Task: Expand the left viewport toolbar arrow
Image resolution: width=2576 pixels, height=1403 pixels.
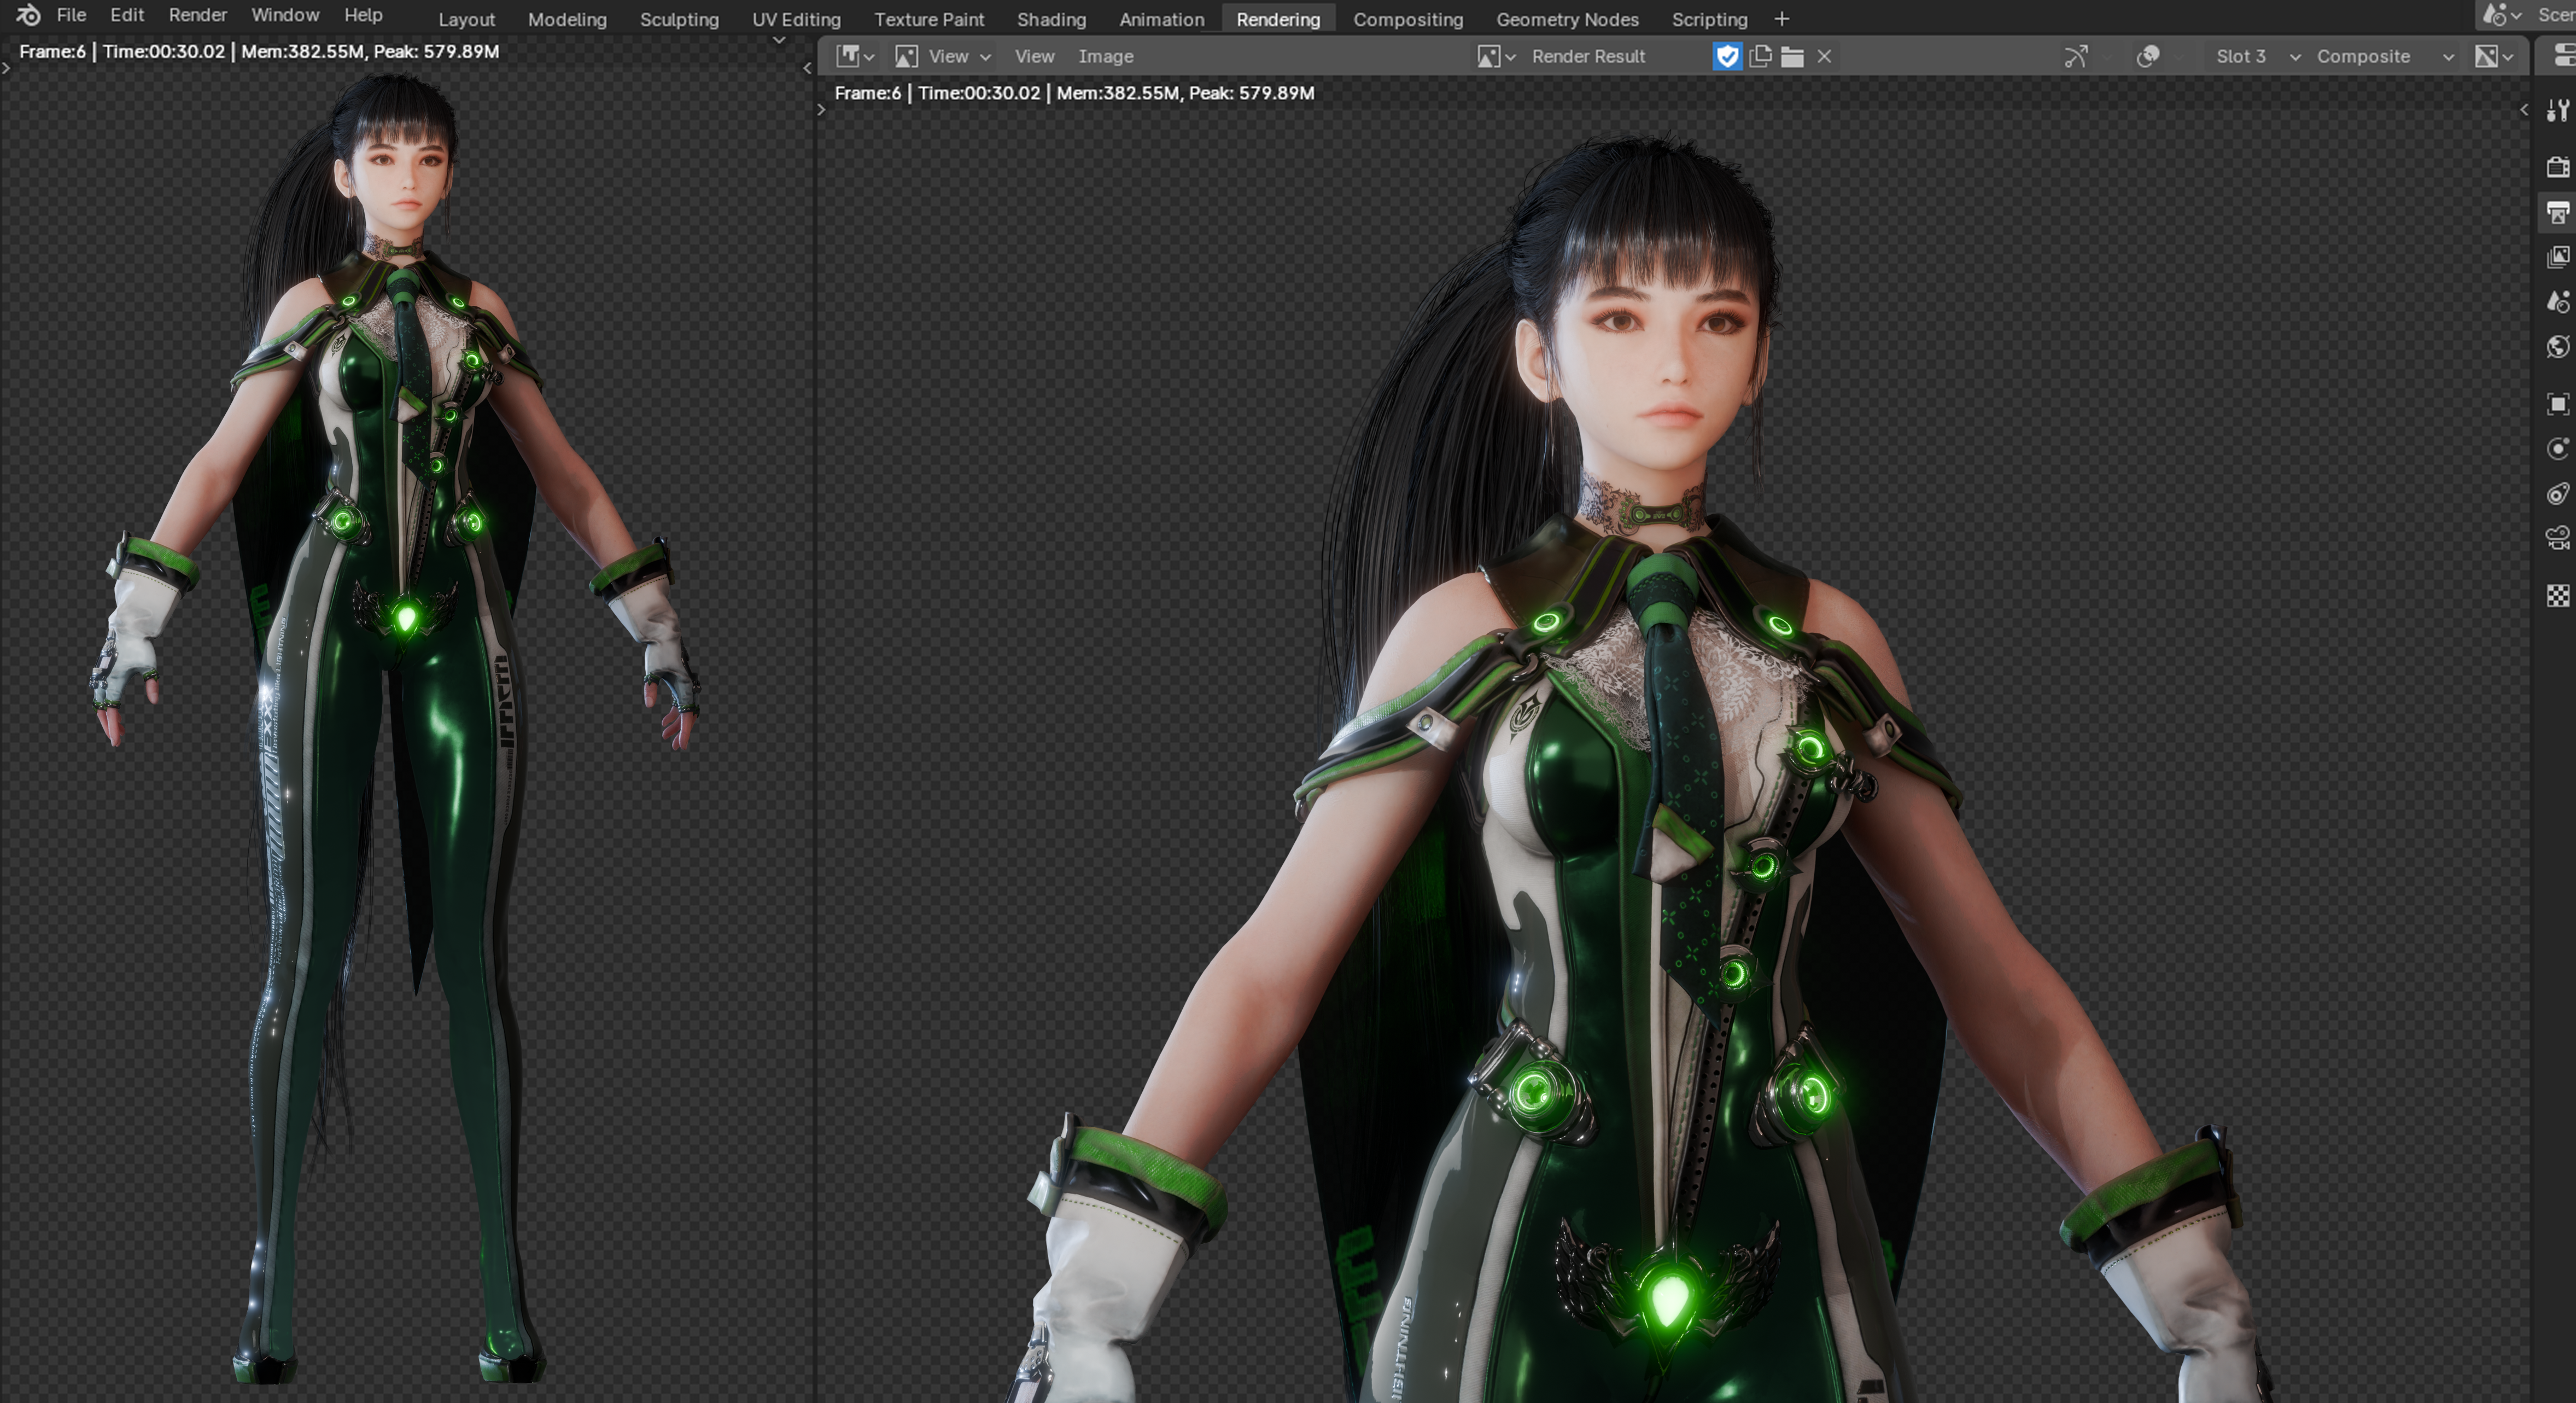Action: point(6,68)
